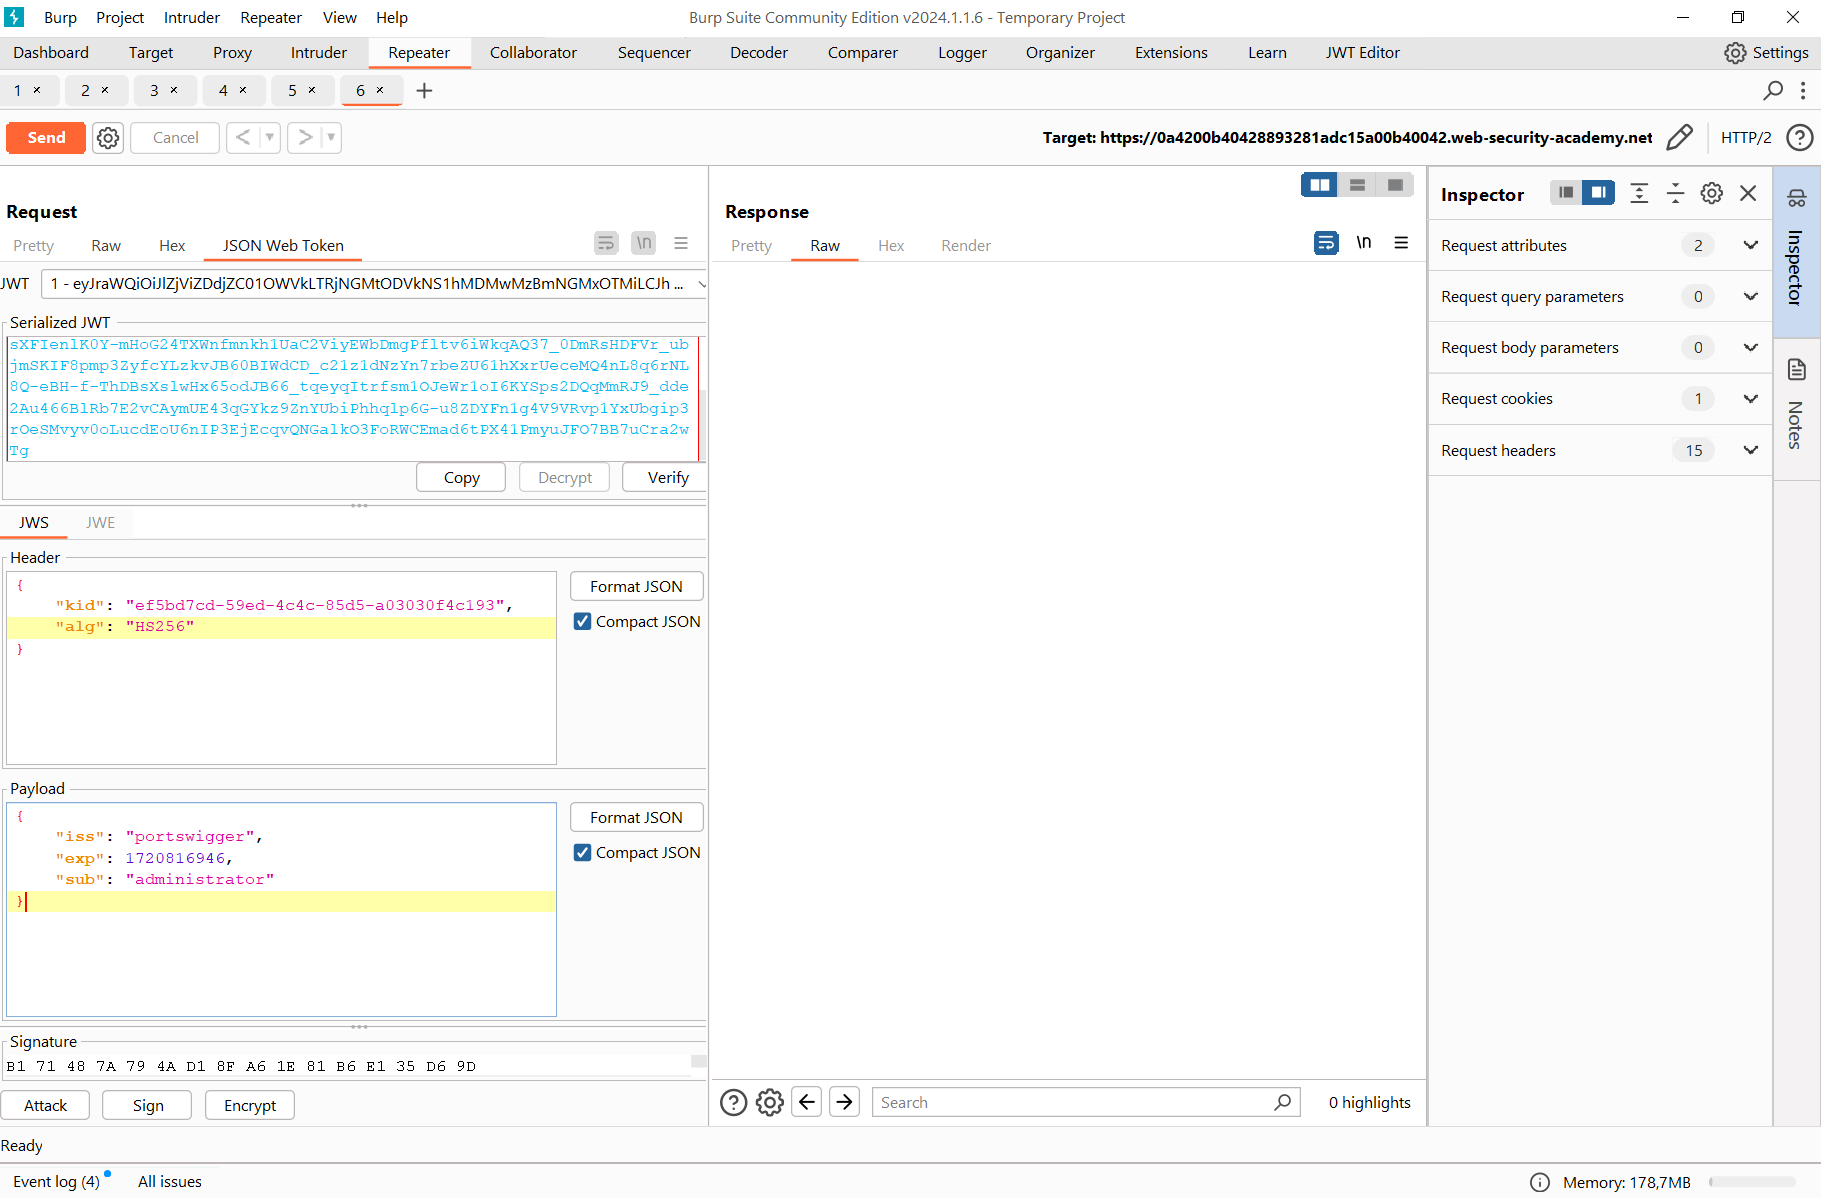Copy the serialized JWT
The width and height of the screenshot is (1821, 1199).
pyautogui.click(x=461, y=478)
